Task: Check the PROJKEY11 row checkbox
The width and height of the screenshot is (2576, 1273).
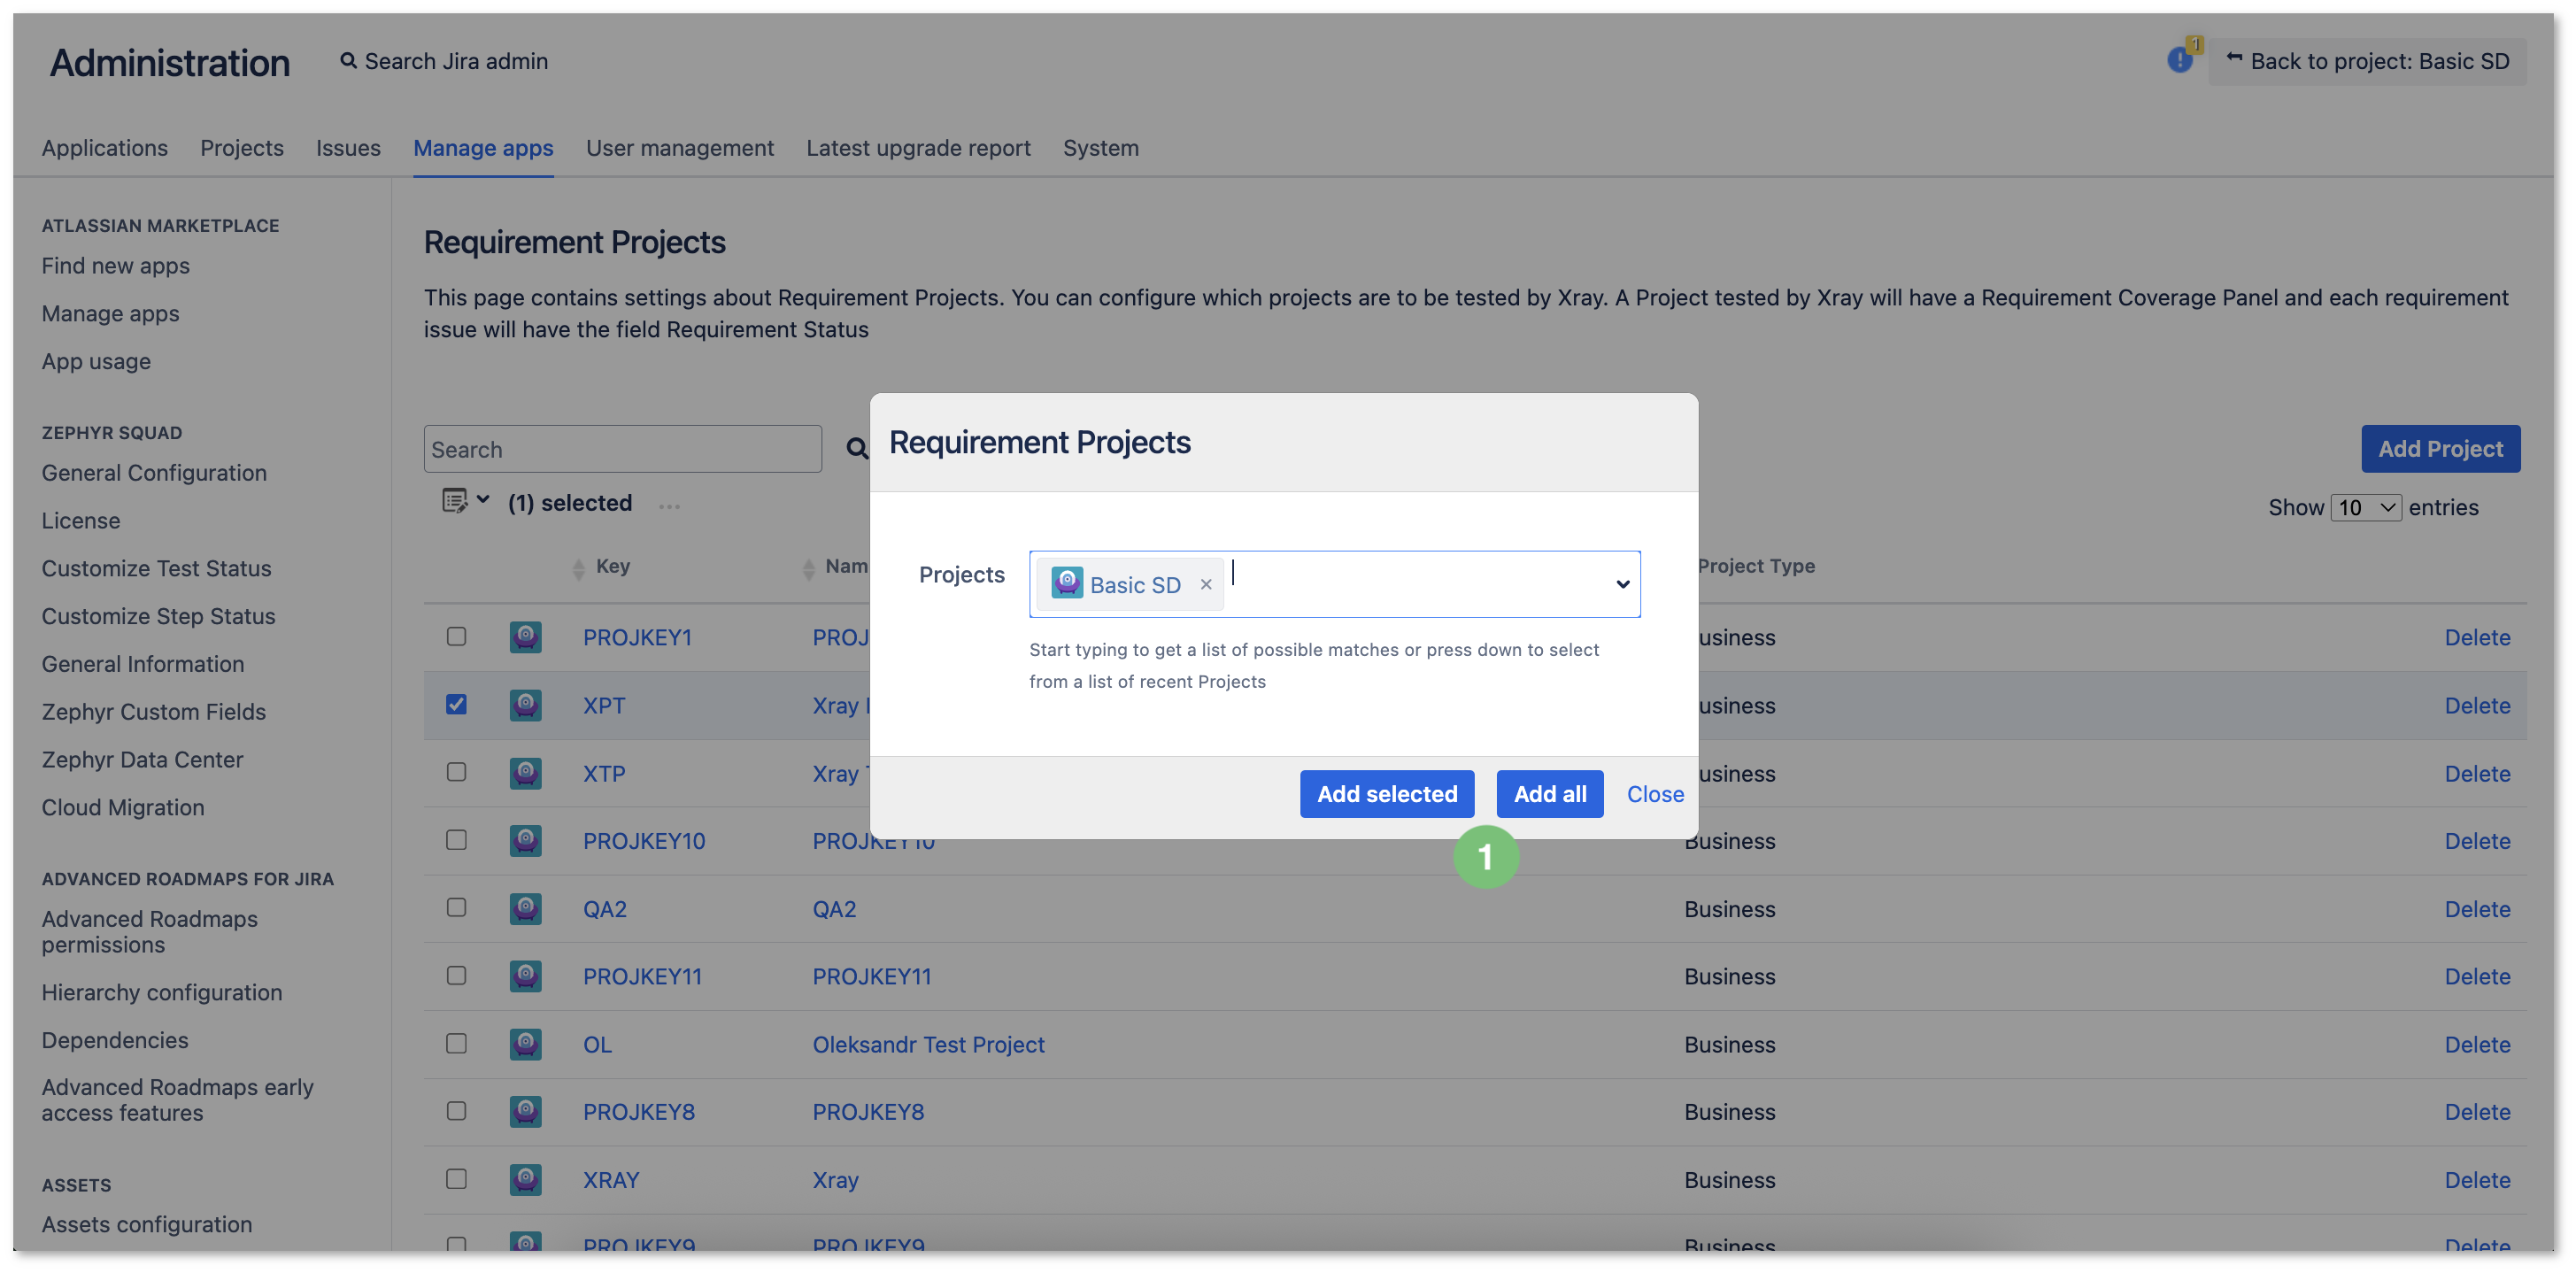Action: [x=456, y=975]
